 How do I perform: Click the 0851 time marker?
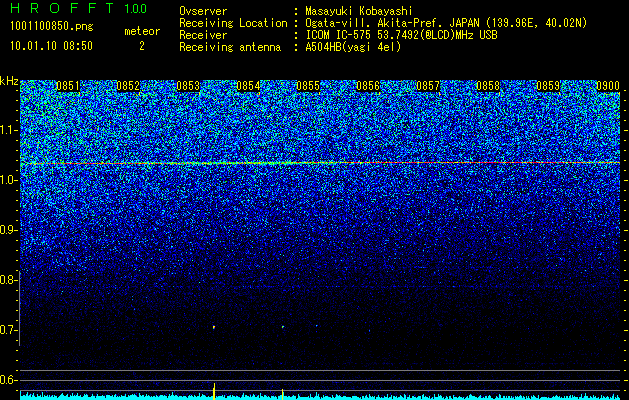tap(68, 86)
